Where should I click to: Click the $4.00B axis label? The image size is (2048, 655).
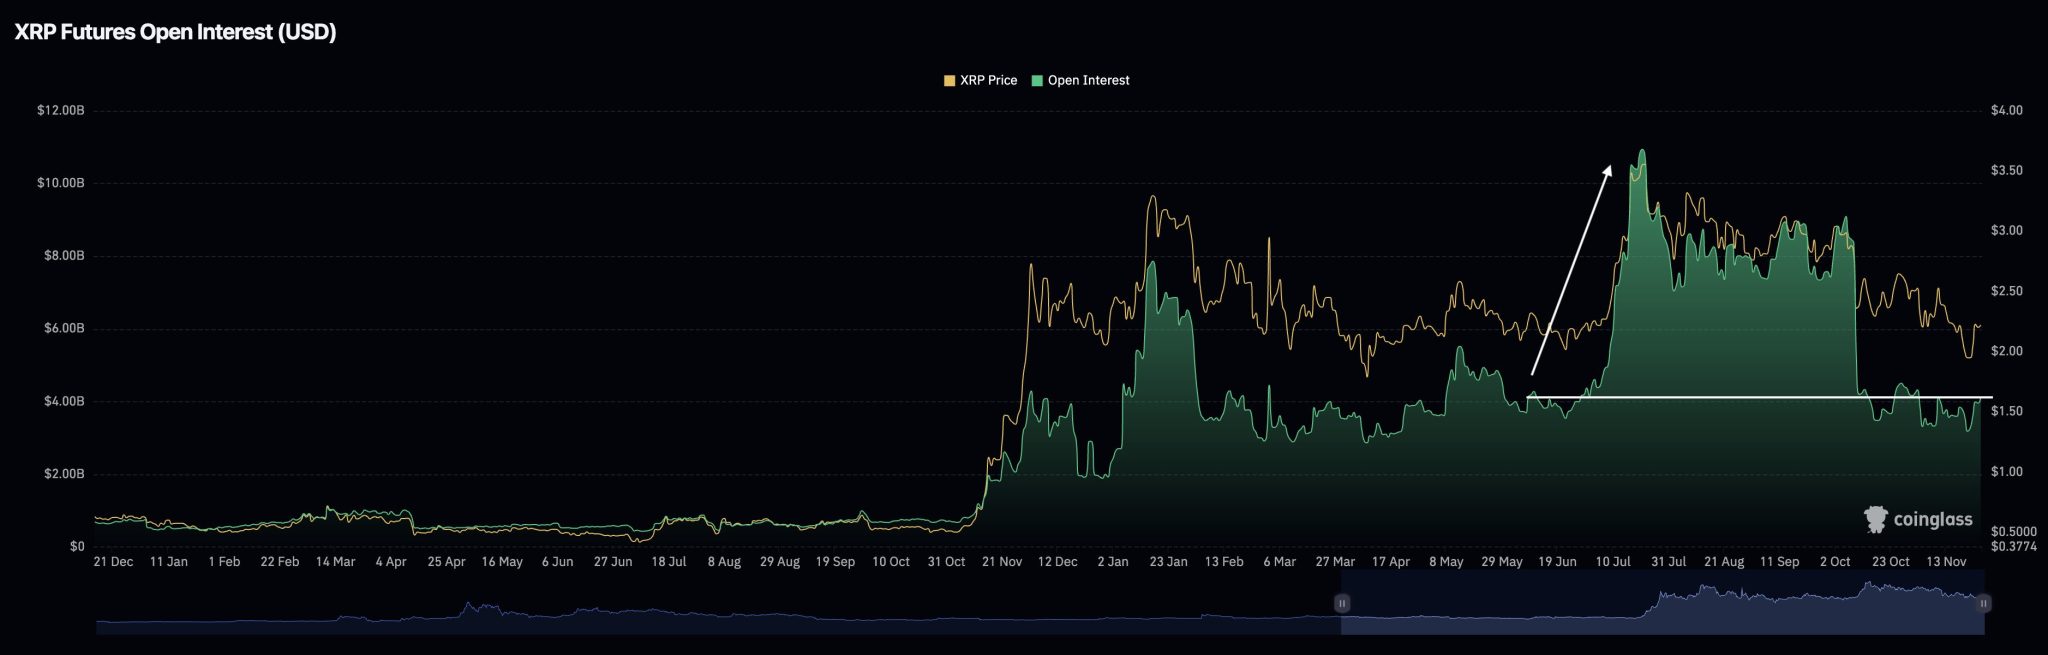[64, 401]
